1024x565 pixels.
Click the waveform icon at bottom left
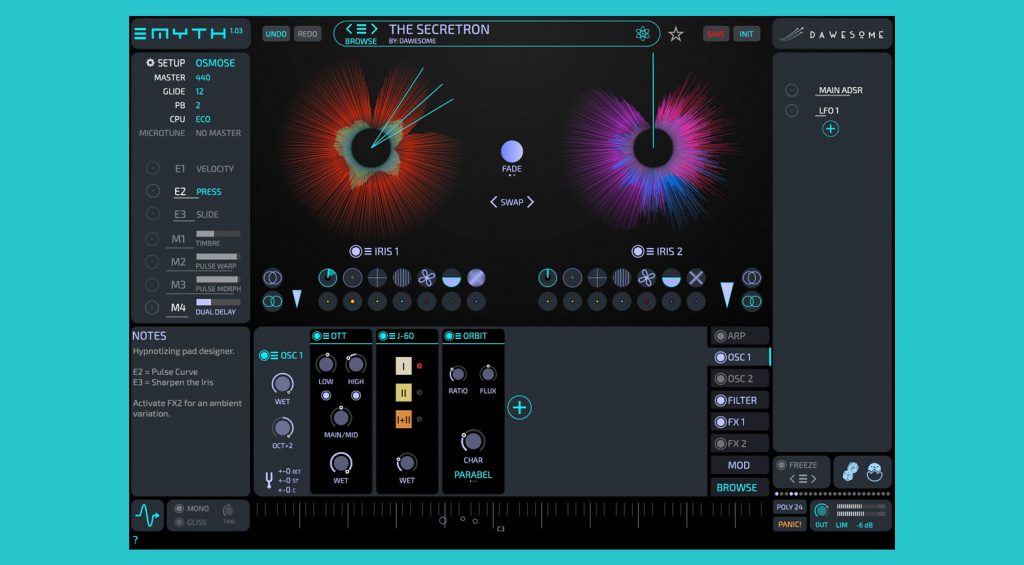147,516
